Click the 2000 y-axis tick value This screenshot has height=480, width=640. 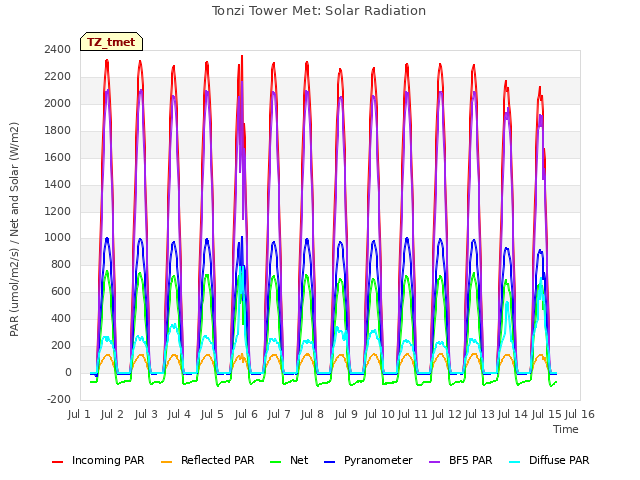click(58, 103)
